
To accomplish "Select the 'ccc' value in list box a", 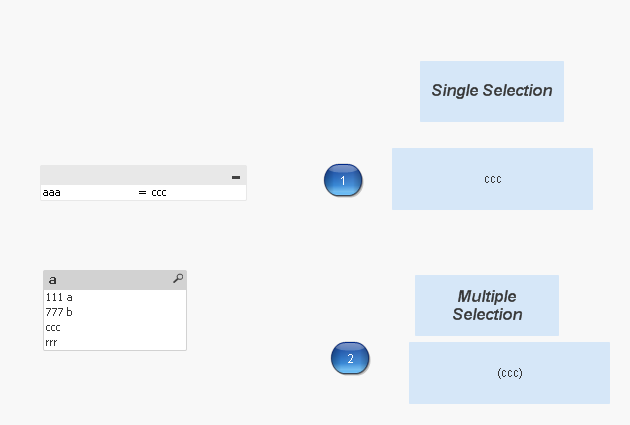I will (x=53, y=327).
